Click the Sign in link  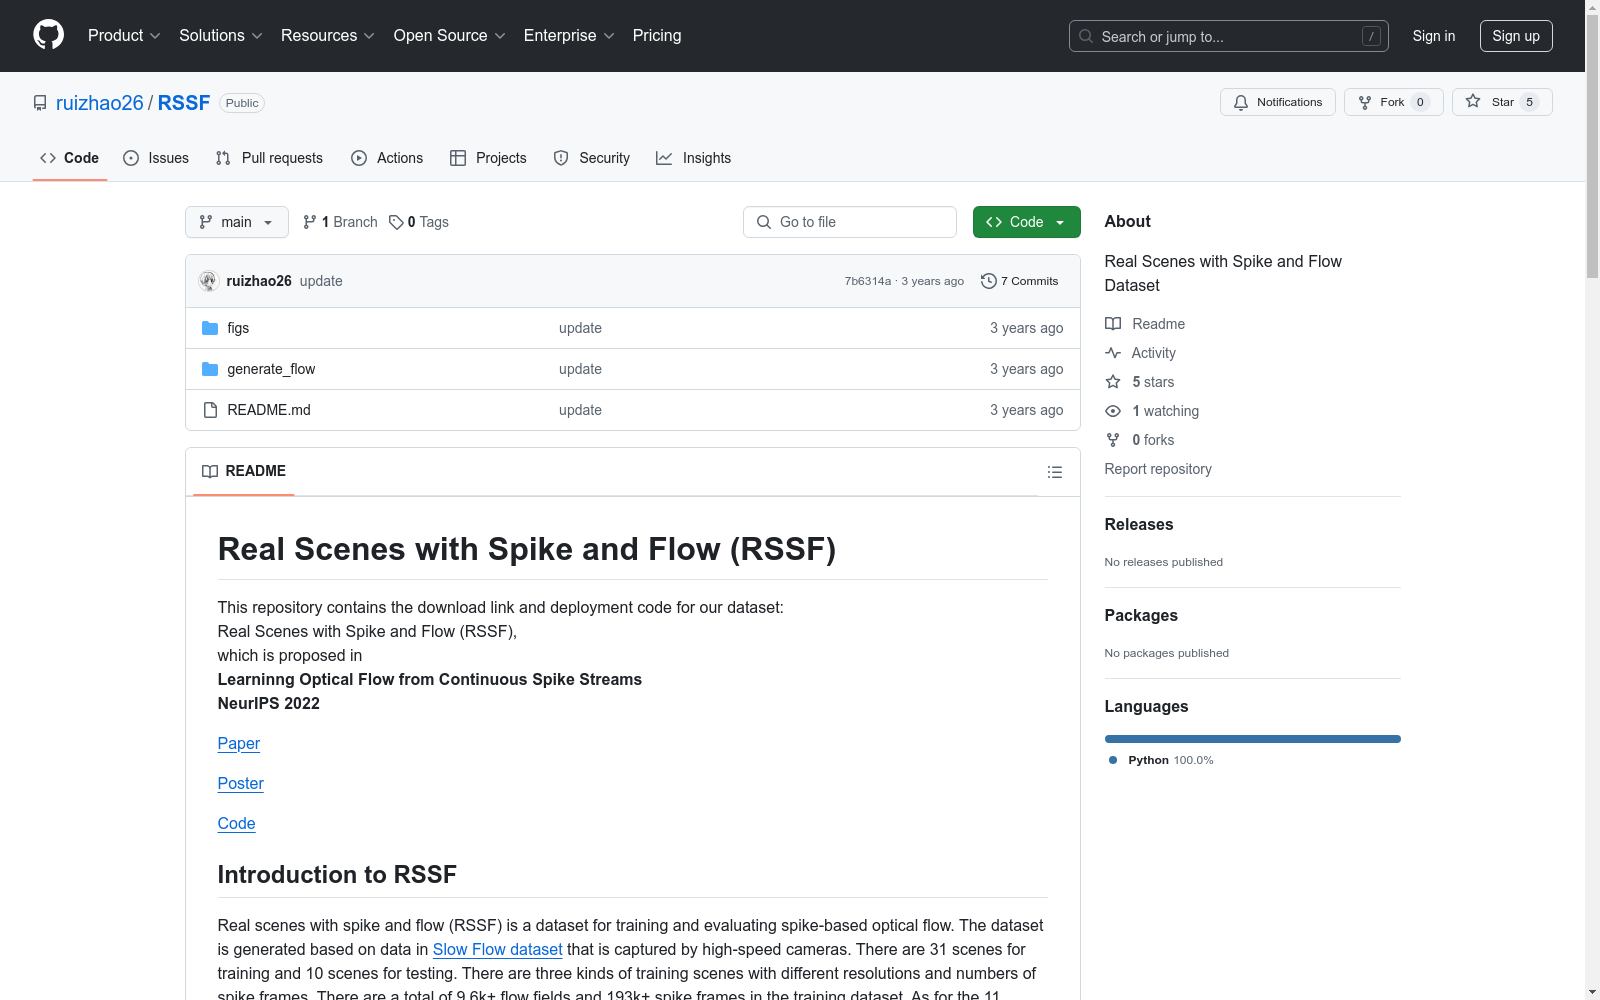[1434, 36]
